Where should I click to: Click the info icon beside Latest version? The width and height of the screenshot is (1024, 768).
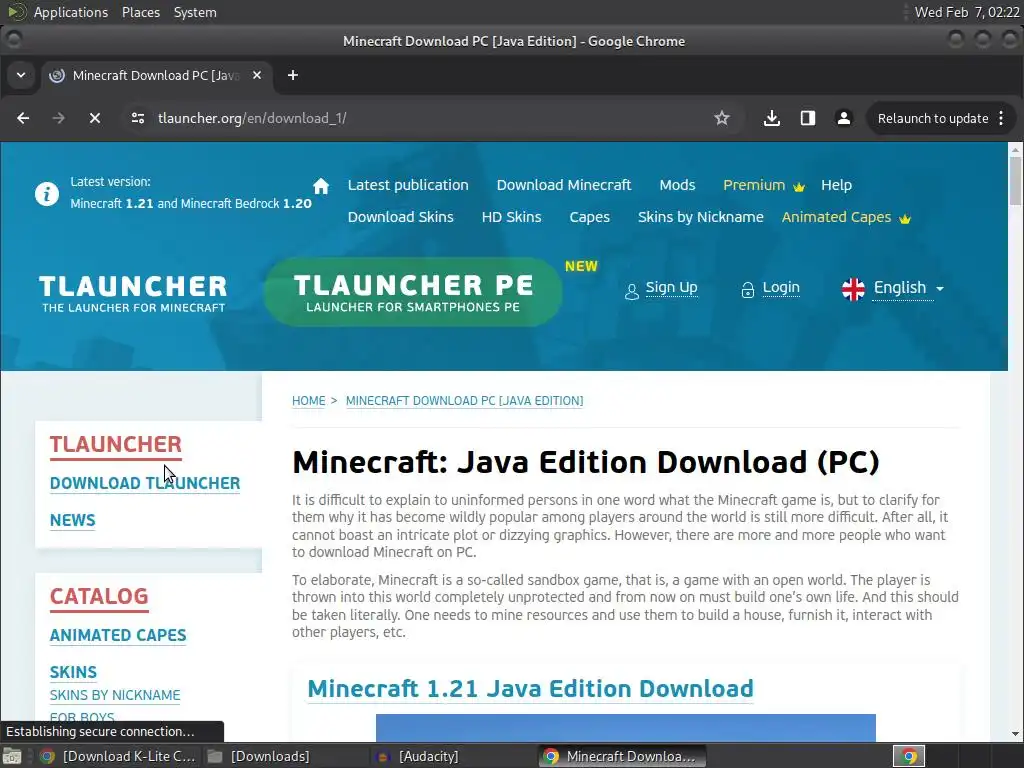coord(46,194)
